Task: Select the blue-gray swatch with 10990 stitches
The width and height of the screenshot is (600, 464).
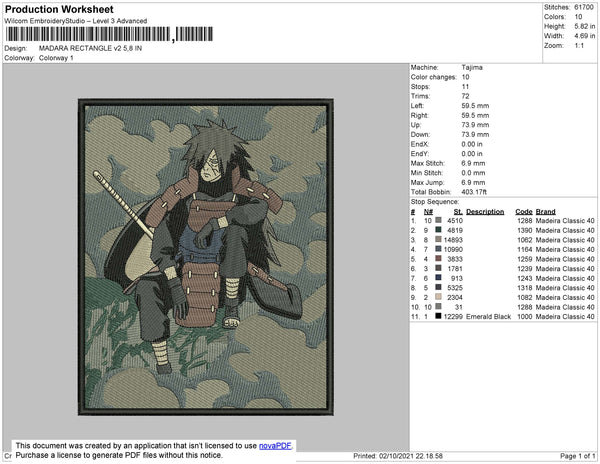Action: (438, 249)
